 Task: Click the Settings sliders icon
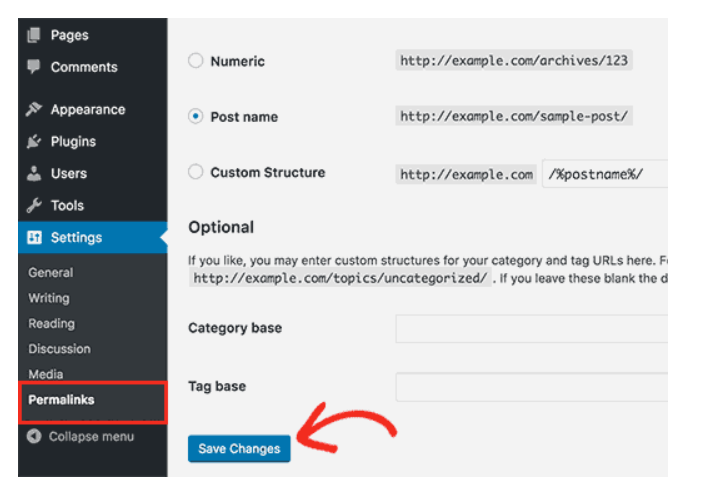[x=34, y=237]
